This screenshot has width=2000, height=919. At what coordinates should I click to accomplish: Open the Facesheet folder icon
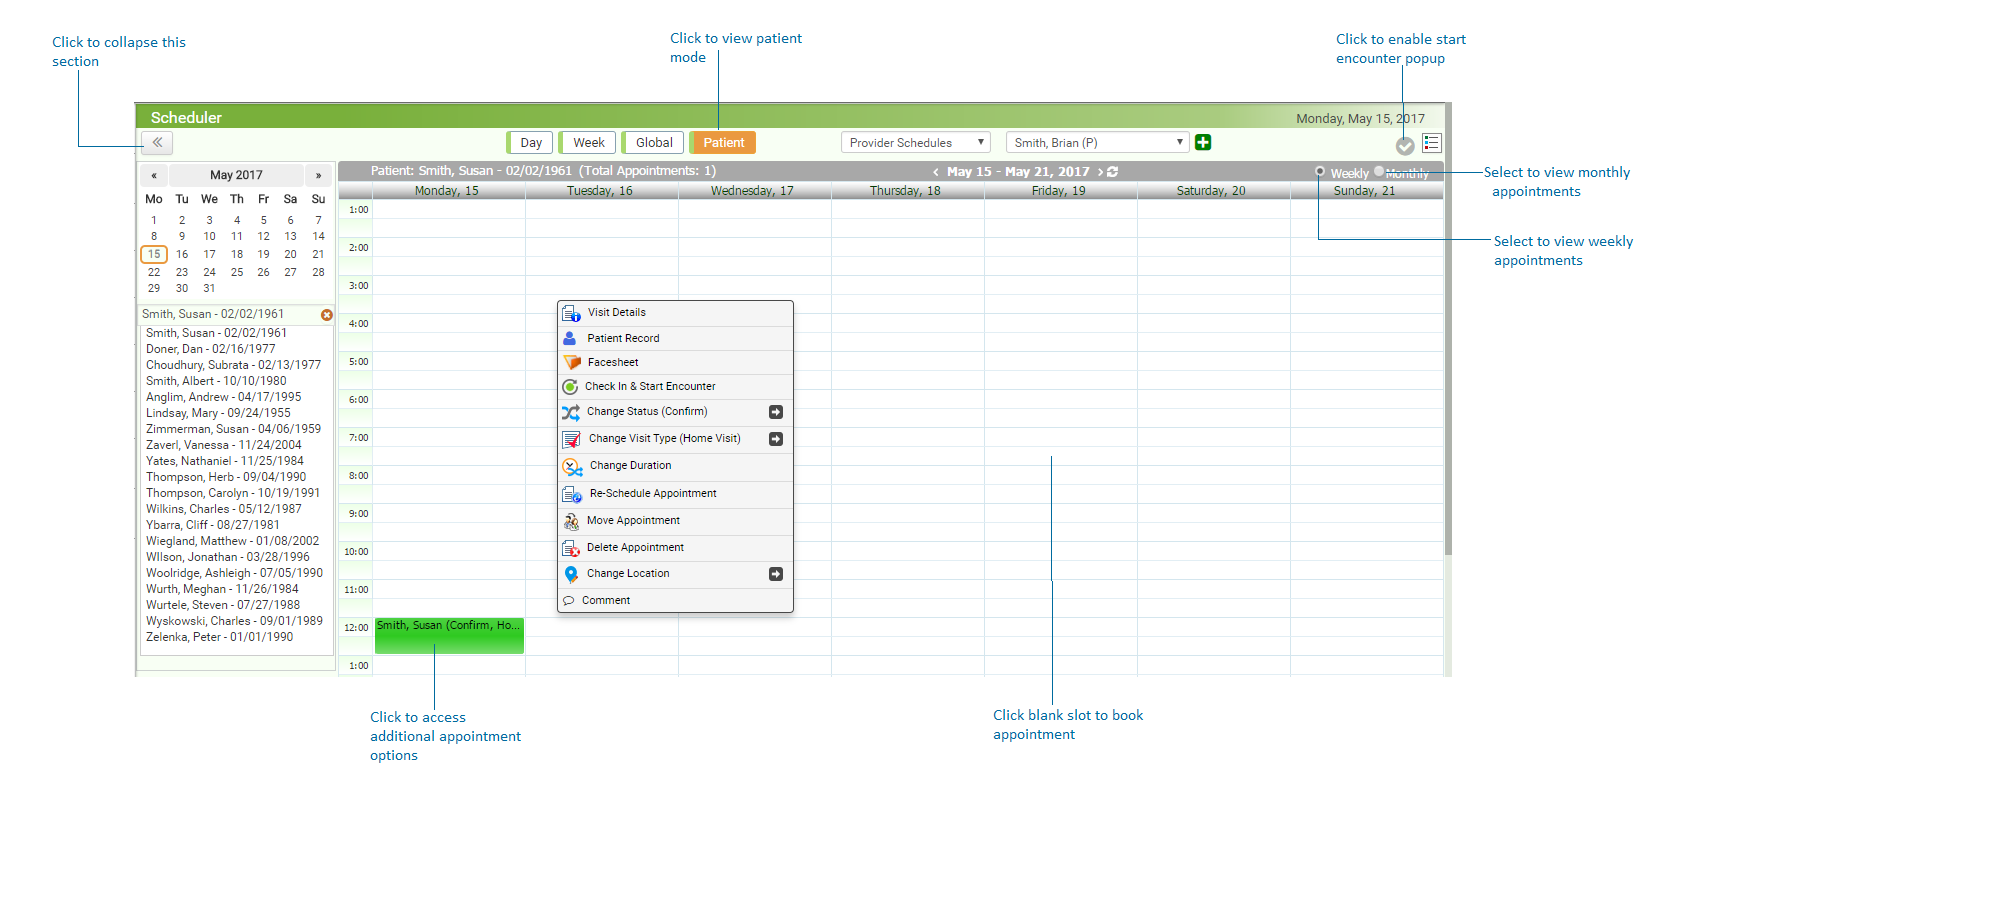click(x=571, y=362)
